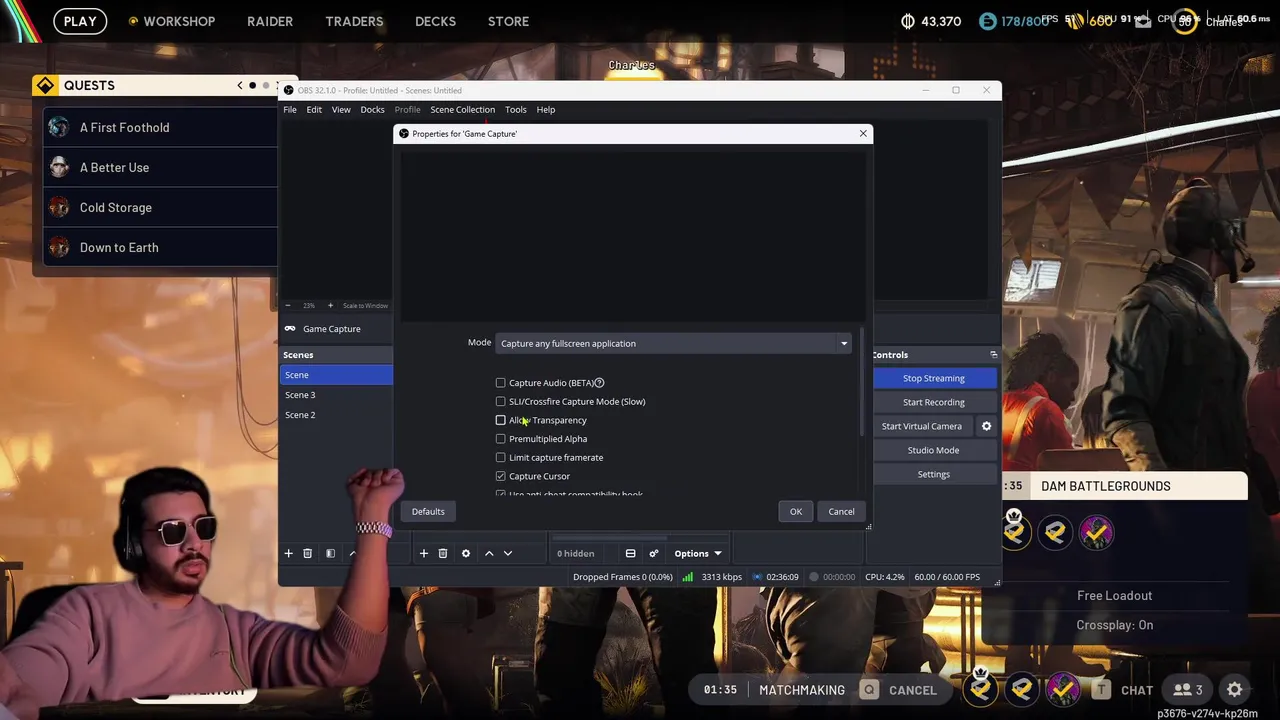The width and height of the screenshot is (1280, 720).
Task: Switch to the game's WORKSHOP tab
Action: point(178,21)
